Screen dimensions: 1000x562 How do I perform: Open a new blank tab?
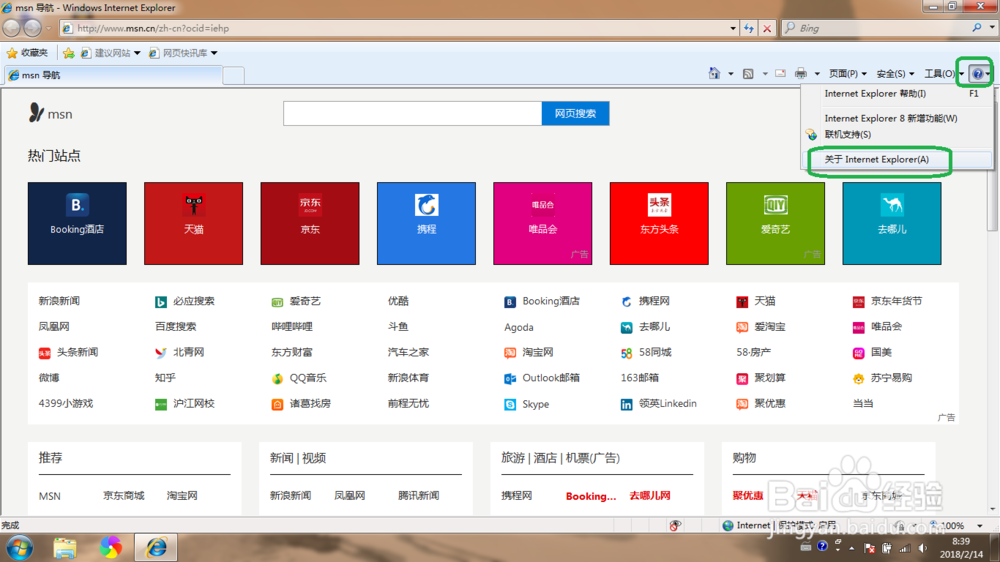pos(233,75)
